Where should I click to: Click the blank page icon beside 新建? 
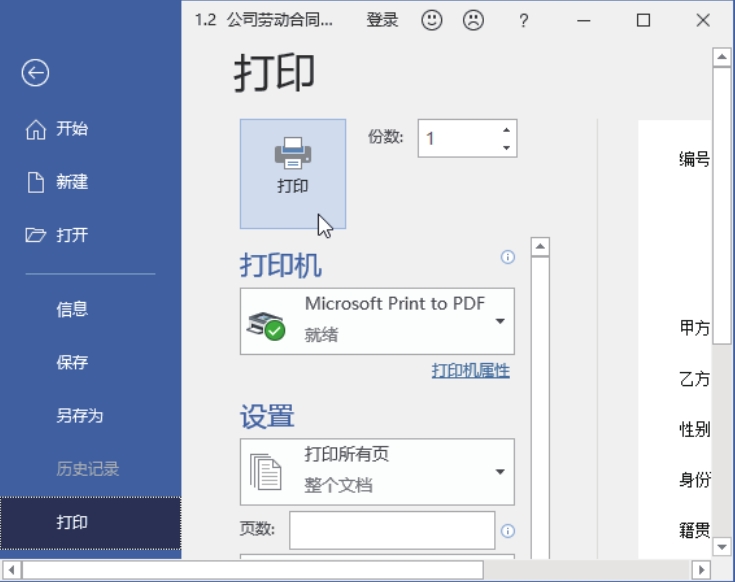36,182
